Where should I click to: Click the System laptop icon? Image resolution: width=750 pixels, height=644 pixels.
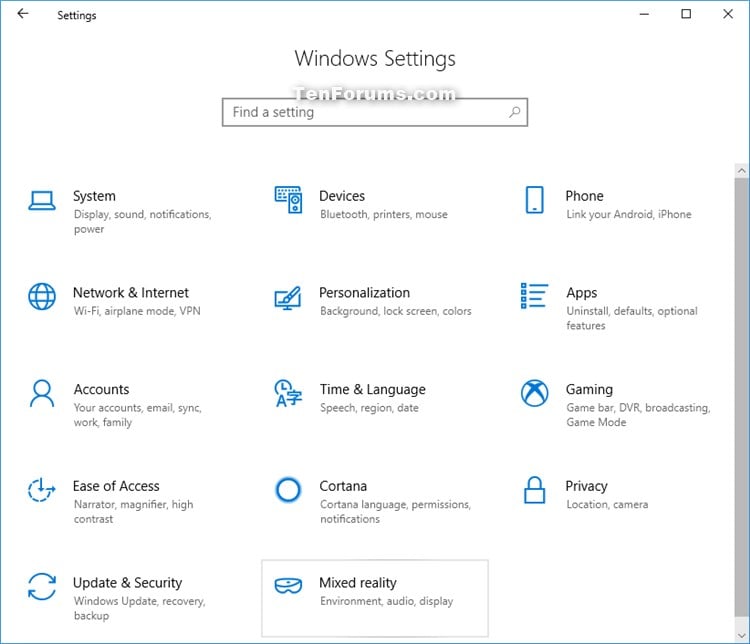pos(42,200)
